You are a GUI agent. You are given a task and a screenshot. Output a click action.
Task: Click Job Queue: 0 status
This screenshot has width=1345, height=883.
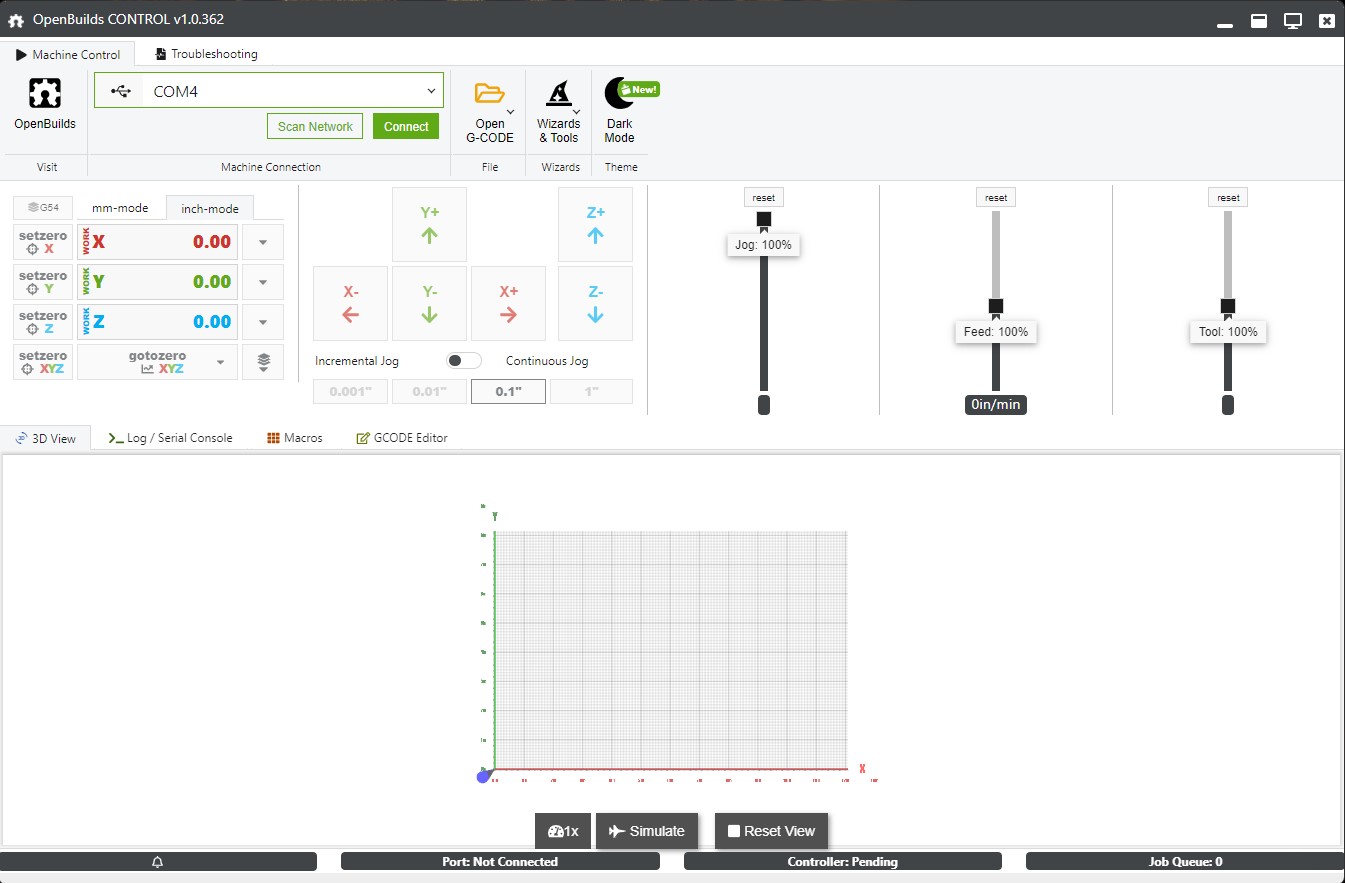tap(1185, 861)
